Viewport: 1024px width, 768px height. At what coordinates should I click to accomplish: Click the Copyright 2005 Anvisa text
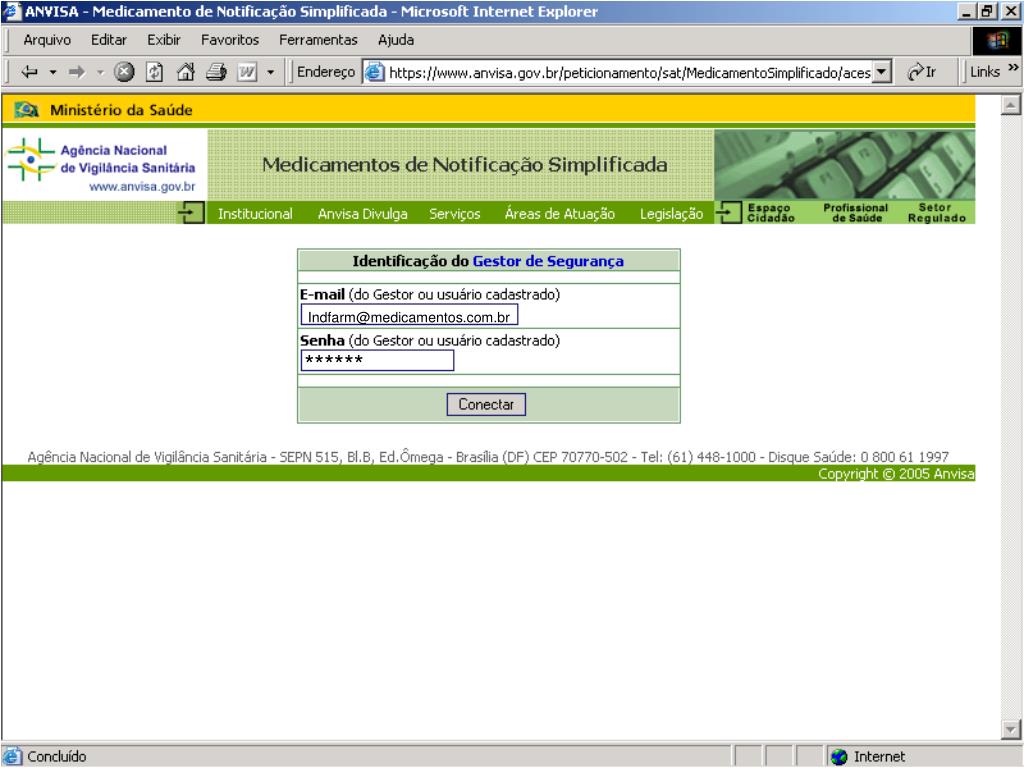896,473
